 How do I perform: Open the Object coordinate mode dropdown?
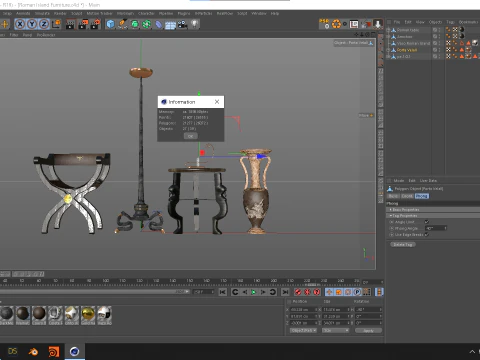click(x=303, y=330)
